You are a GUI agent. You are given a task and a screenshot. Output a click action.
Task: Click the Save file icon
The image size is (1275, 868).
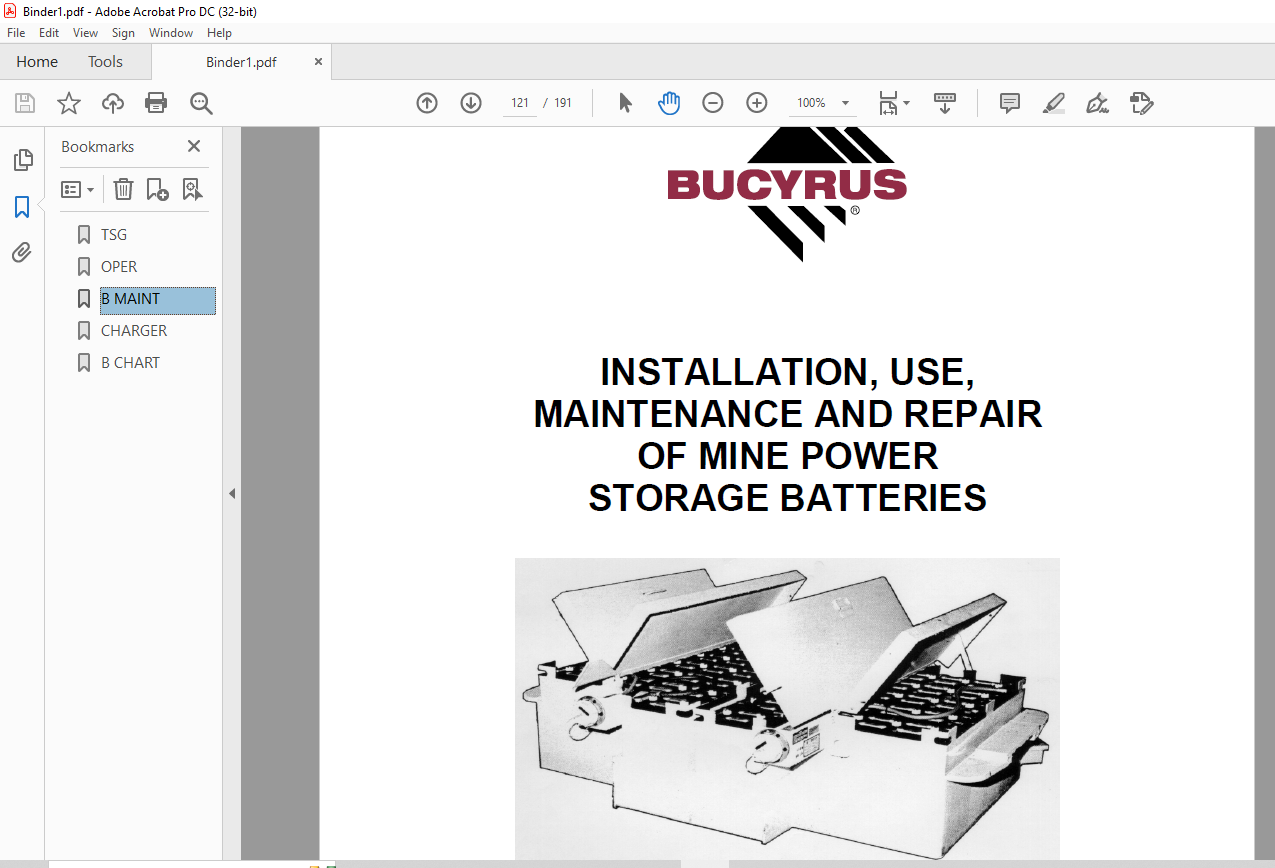coord(25,103)
